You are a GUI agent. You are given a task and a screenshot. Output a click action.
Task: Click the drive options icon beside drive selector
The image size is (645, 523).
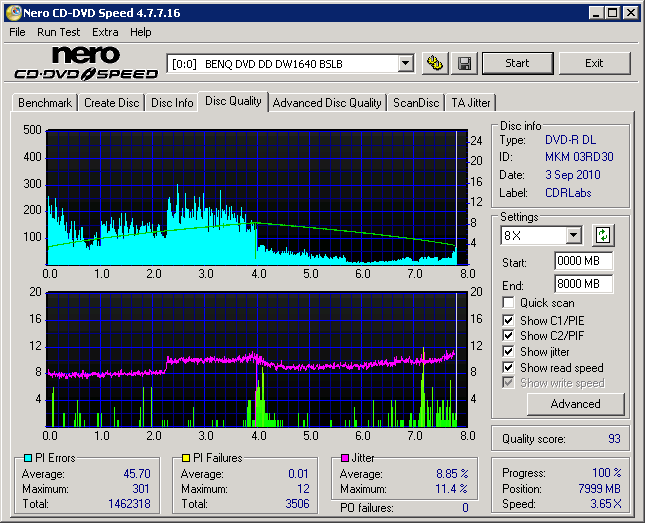coord(434,63)
